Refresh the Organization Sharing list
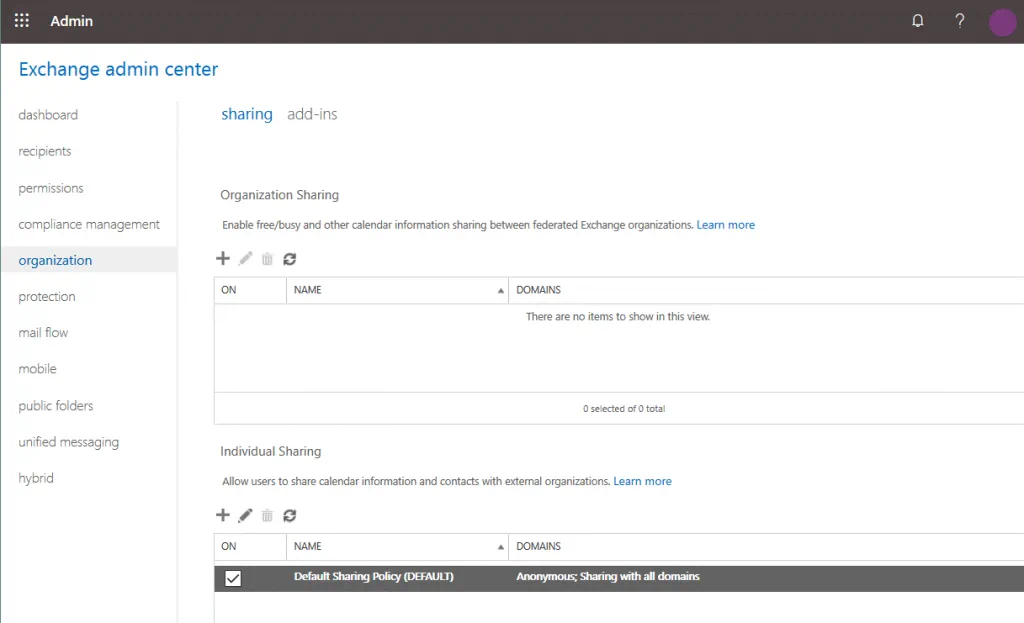The width and height of the screenshot is (1024, 623). [x=290, y=259]
